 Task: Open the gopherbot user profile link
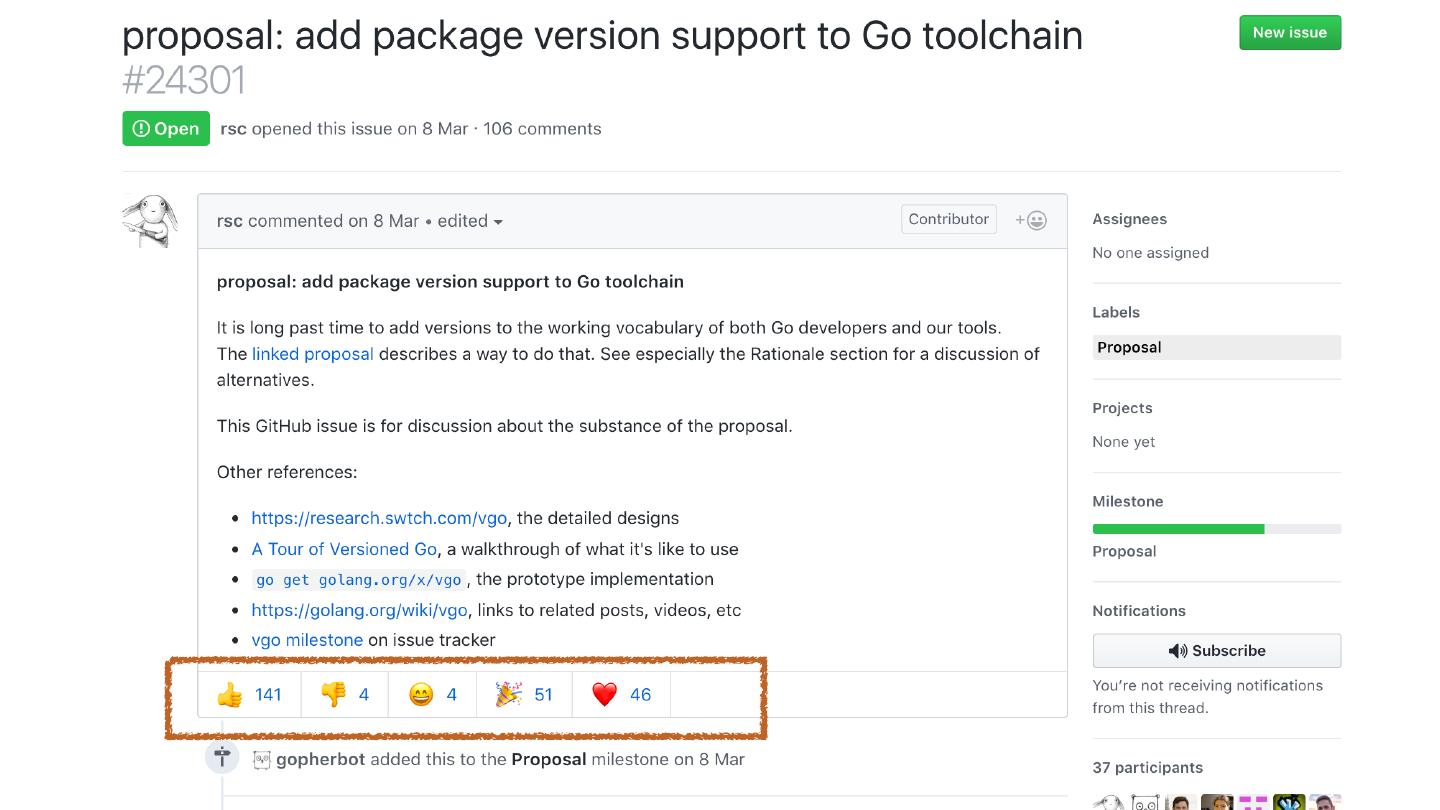coord(320,759)
